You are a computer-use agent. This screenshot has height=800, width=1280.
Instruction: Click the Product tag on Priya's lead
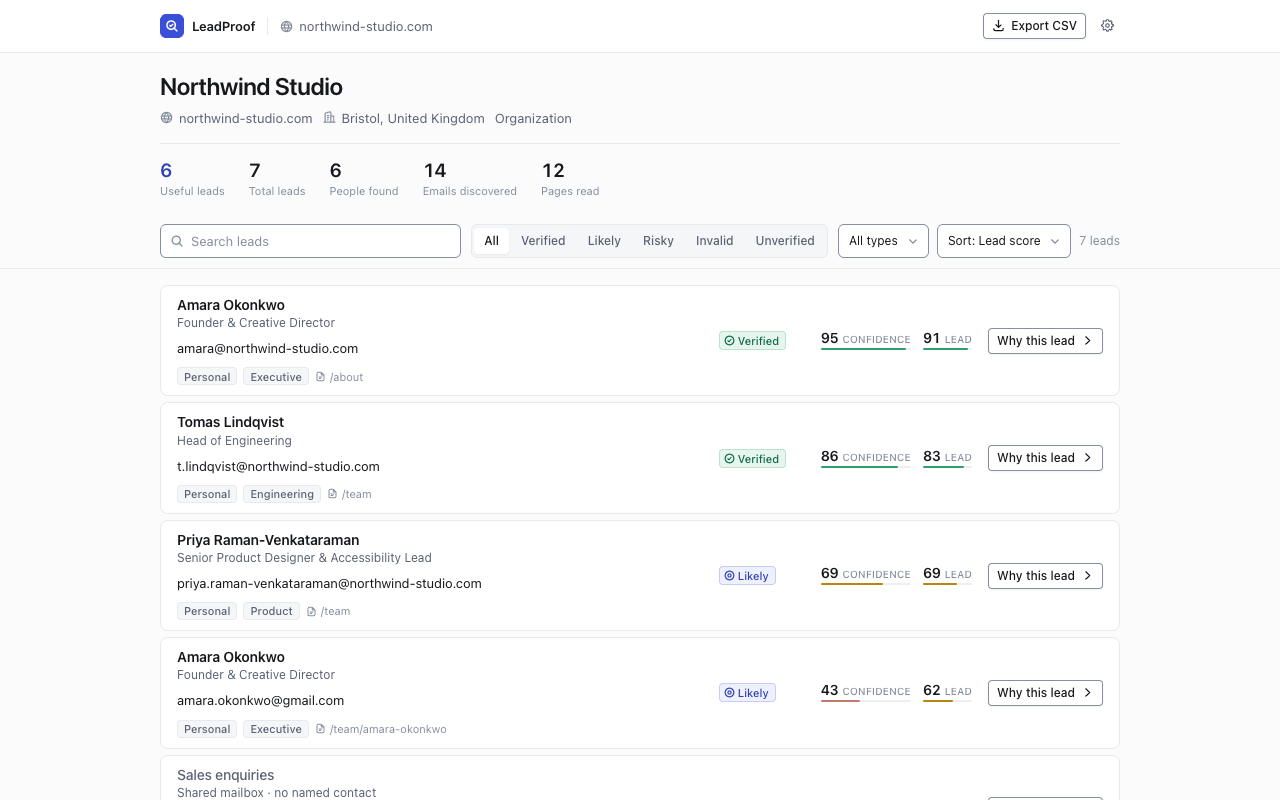tap(271, 611)
